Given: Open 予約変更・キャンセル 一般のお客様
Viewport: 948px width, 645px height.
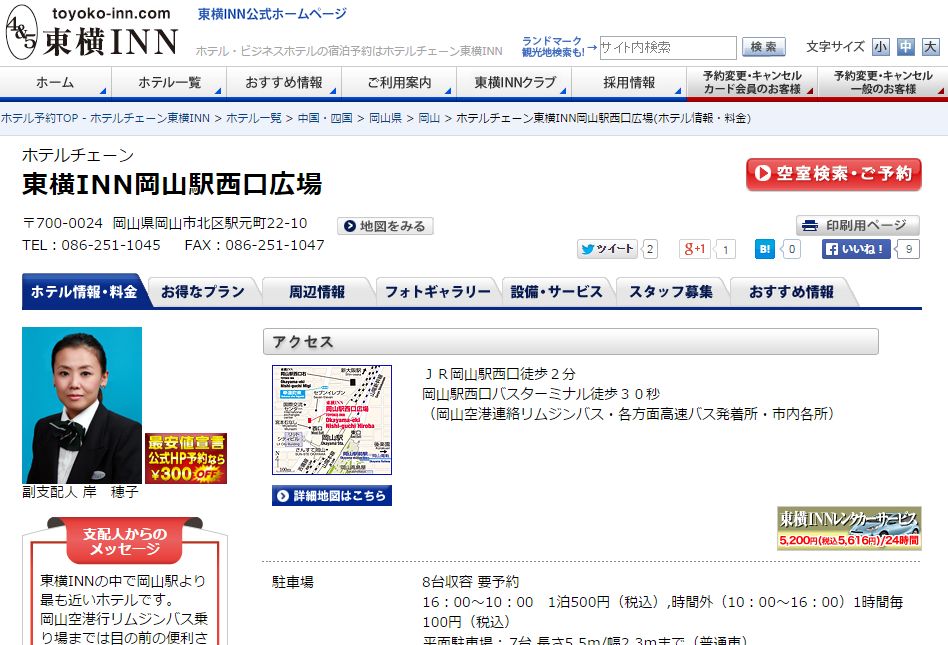Looking at the screenshot, I should [883, 82].
